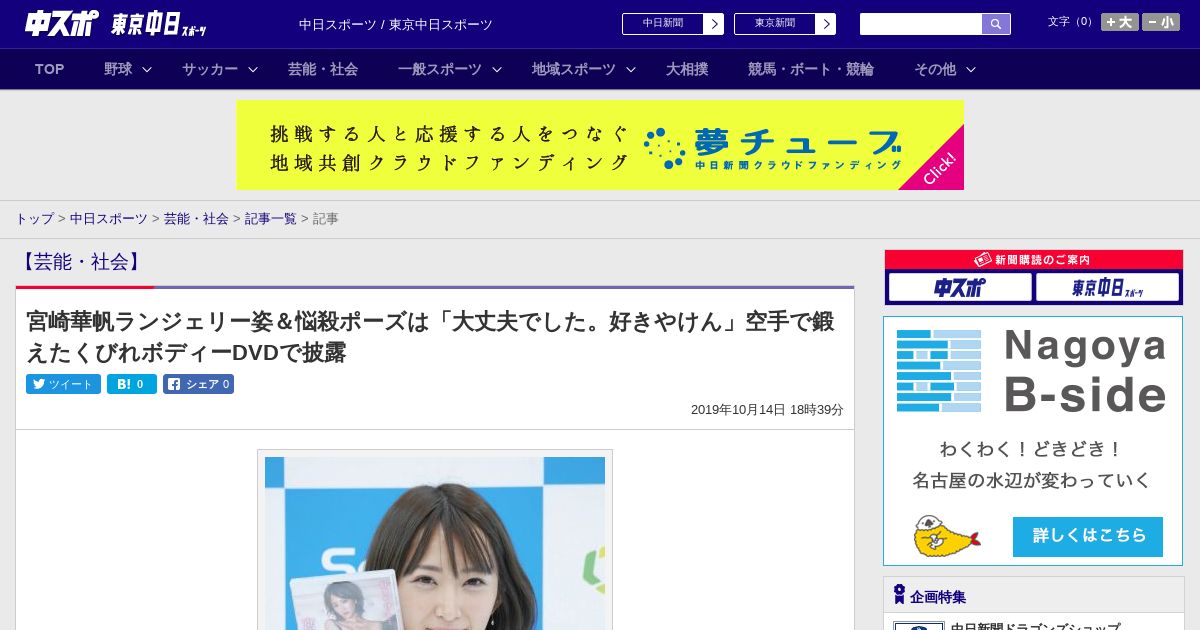Click the article date 2019年10月14日 18時39分
1200x630 pixels.
(x=767, y=410)
